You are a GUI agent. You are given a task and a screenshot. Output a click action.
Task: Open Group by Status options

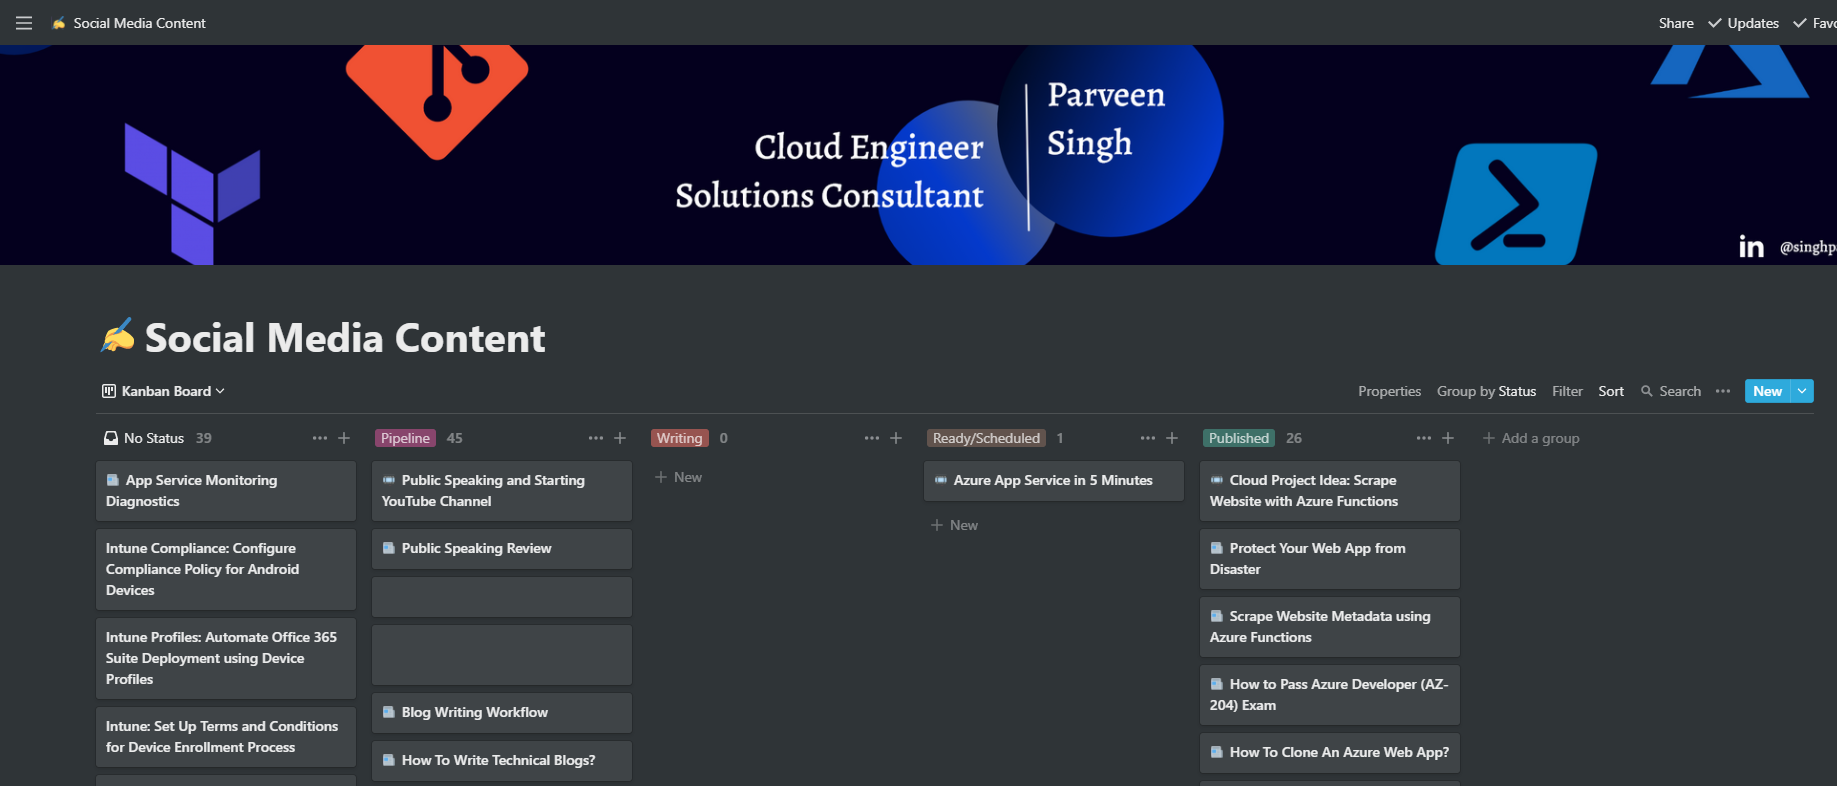pos(1486,391)
